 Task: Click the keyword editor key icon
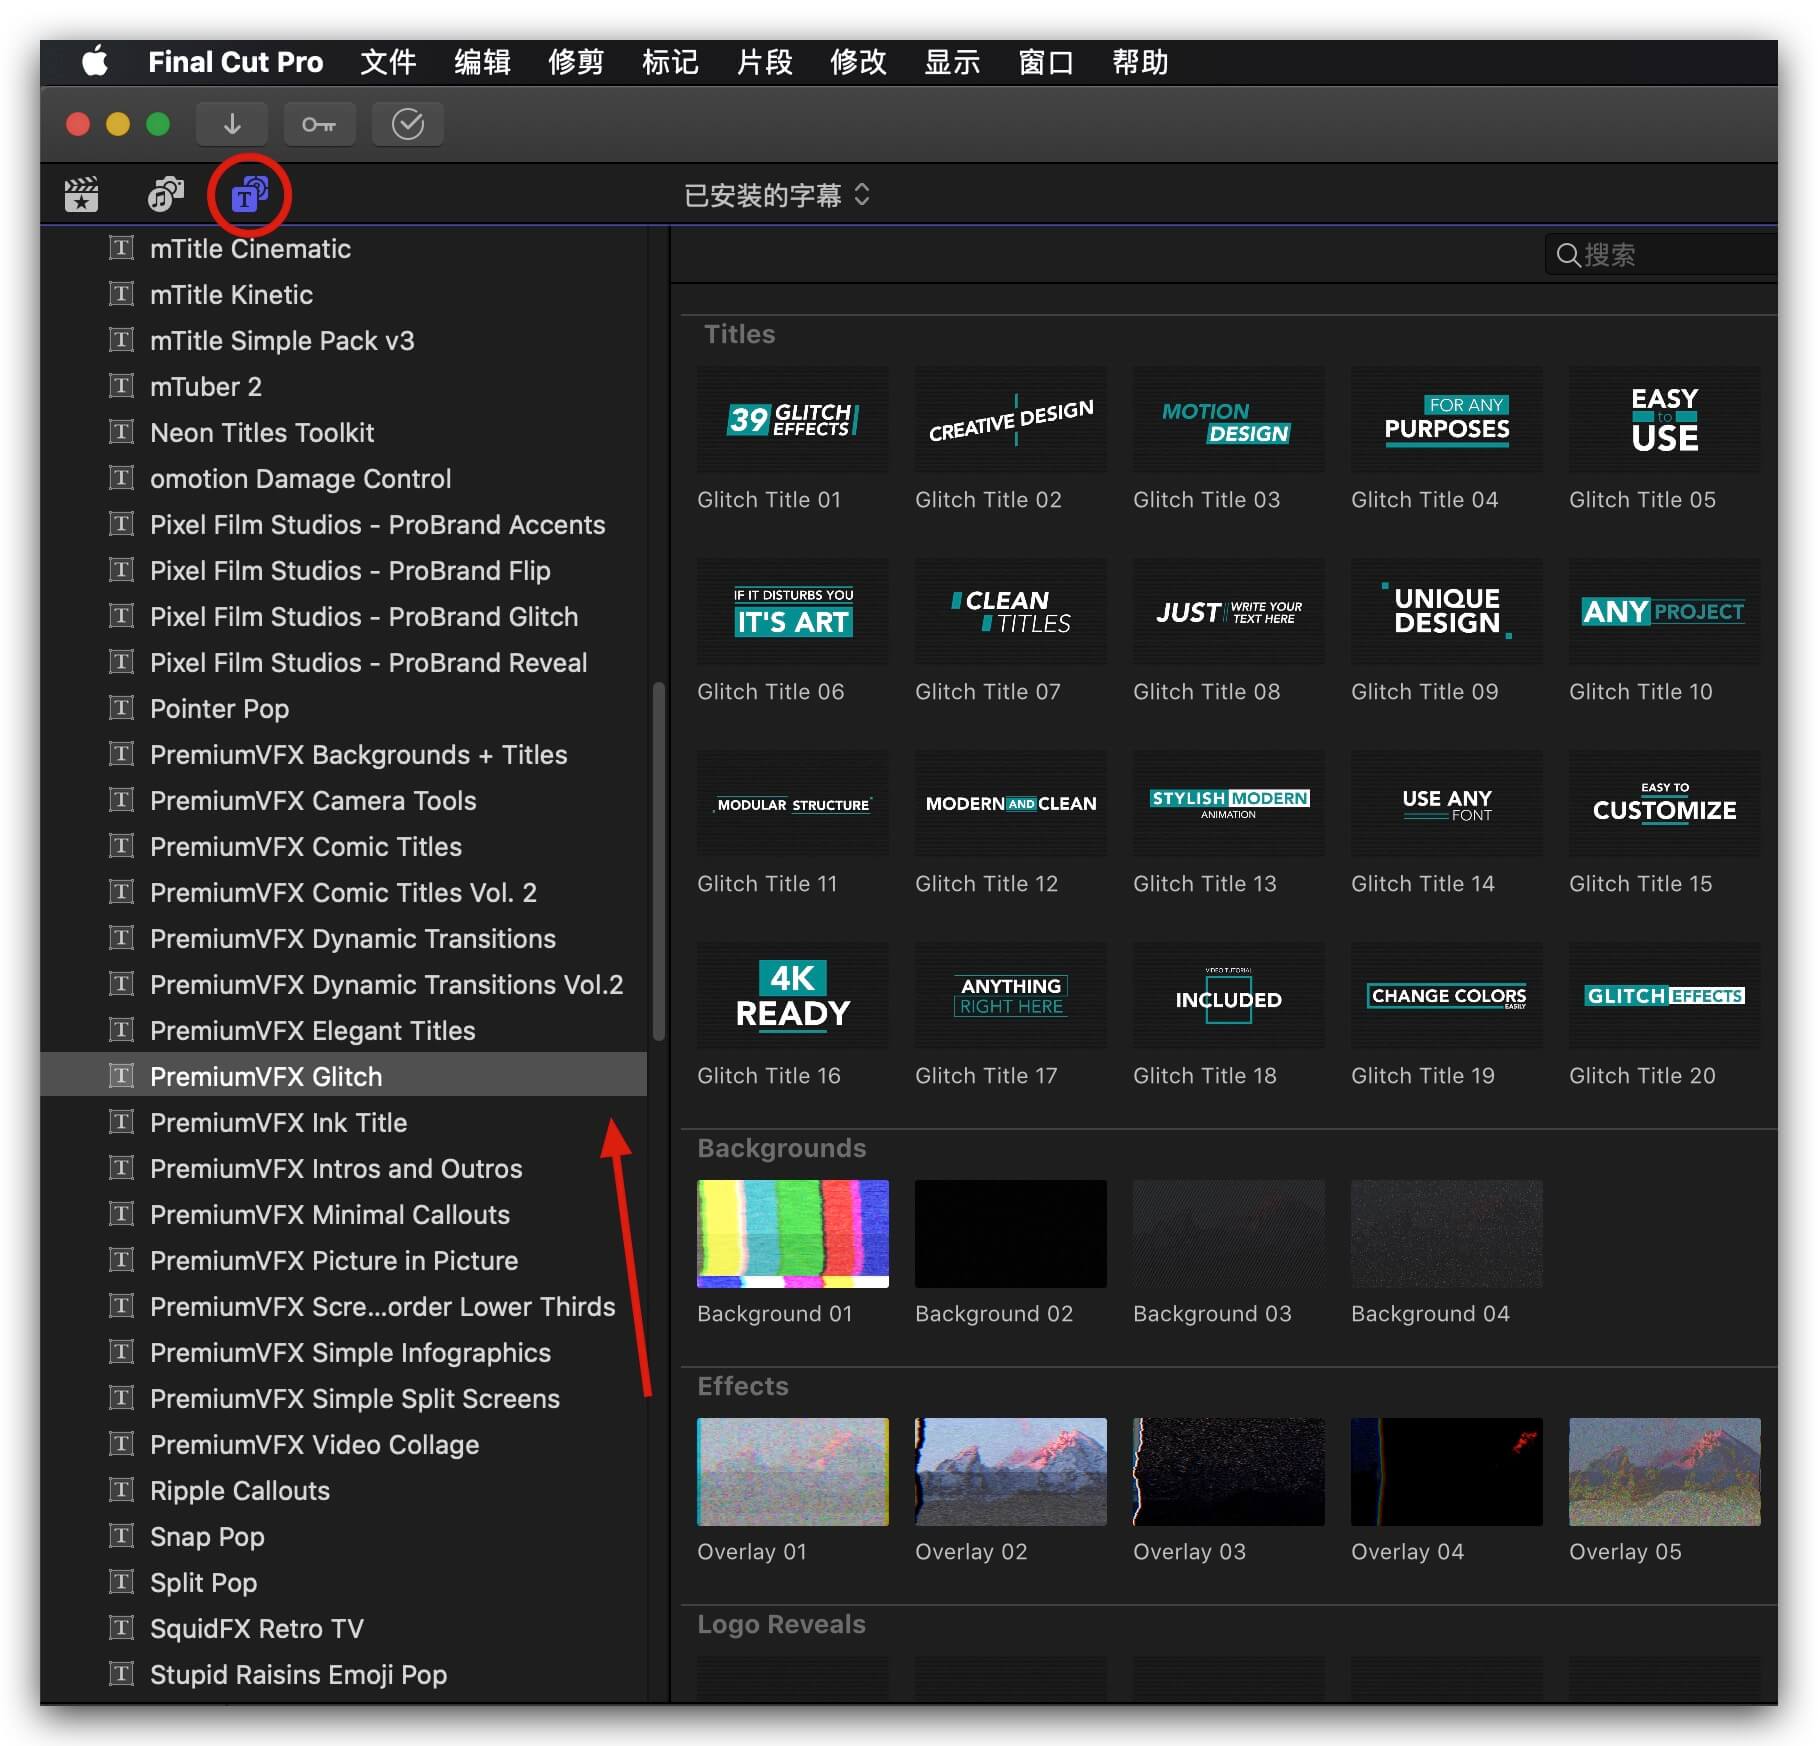(319, 124)
